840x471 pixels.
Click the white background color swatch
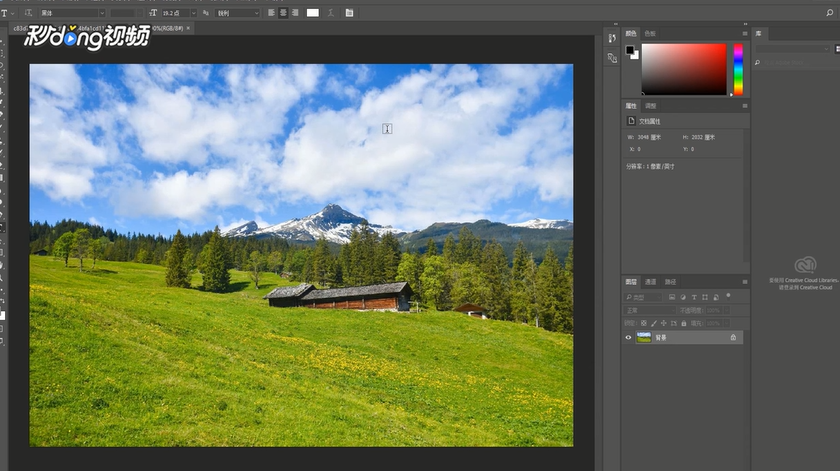point(635,55)
